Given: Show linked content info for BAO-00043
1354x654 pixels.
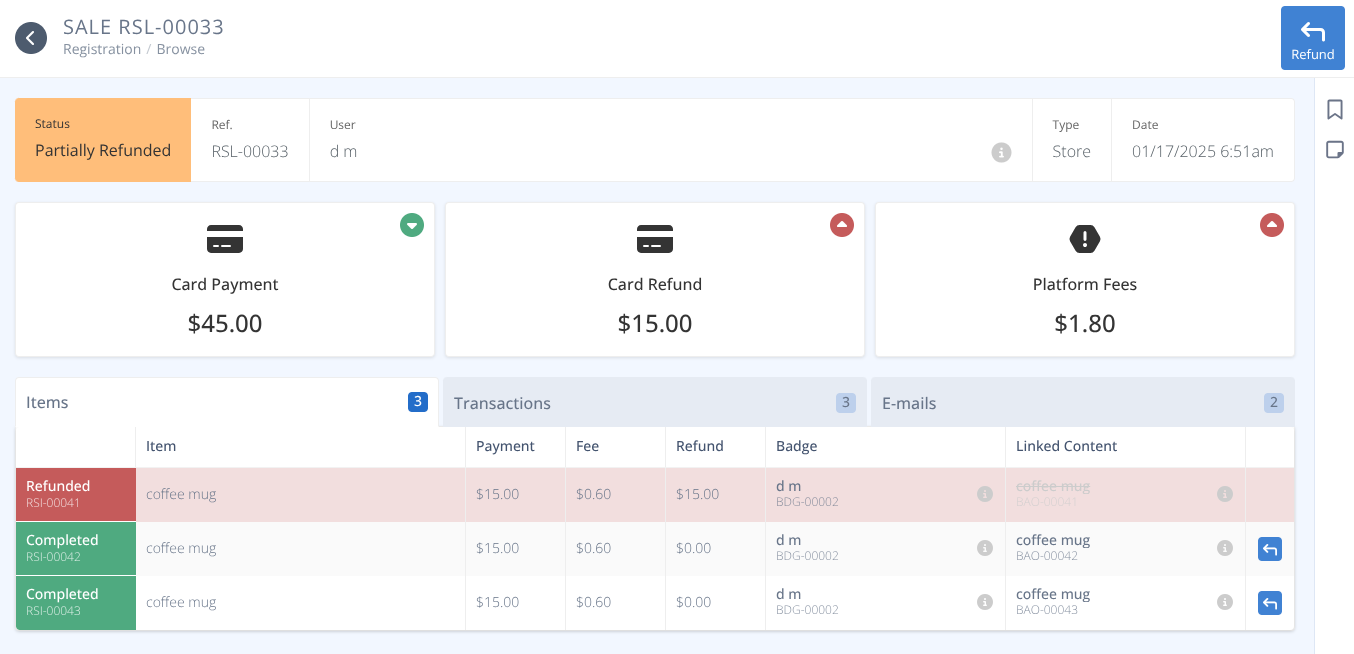Looking at the screenshot, I should point(1224,602).
